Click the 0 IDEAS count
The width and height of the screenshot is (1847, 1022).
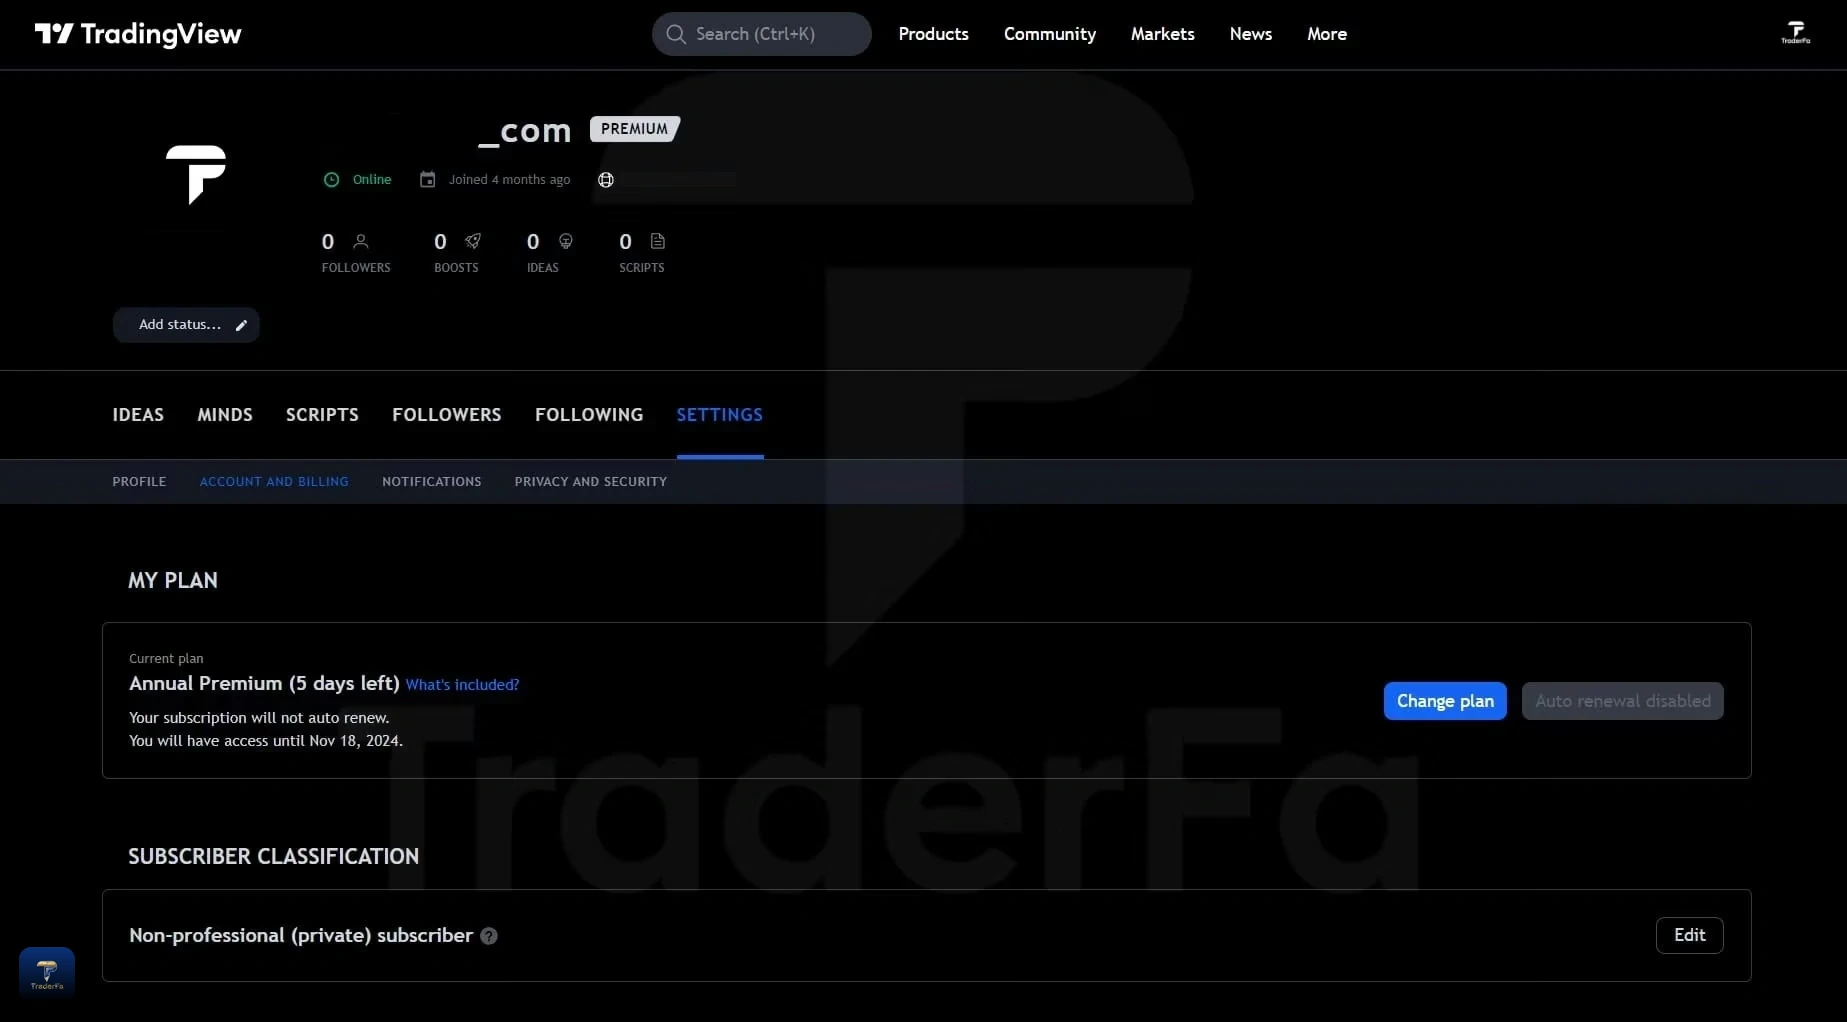click(549, 252)
